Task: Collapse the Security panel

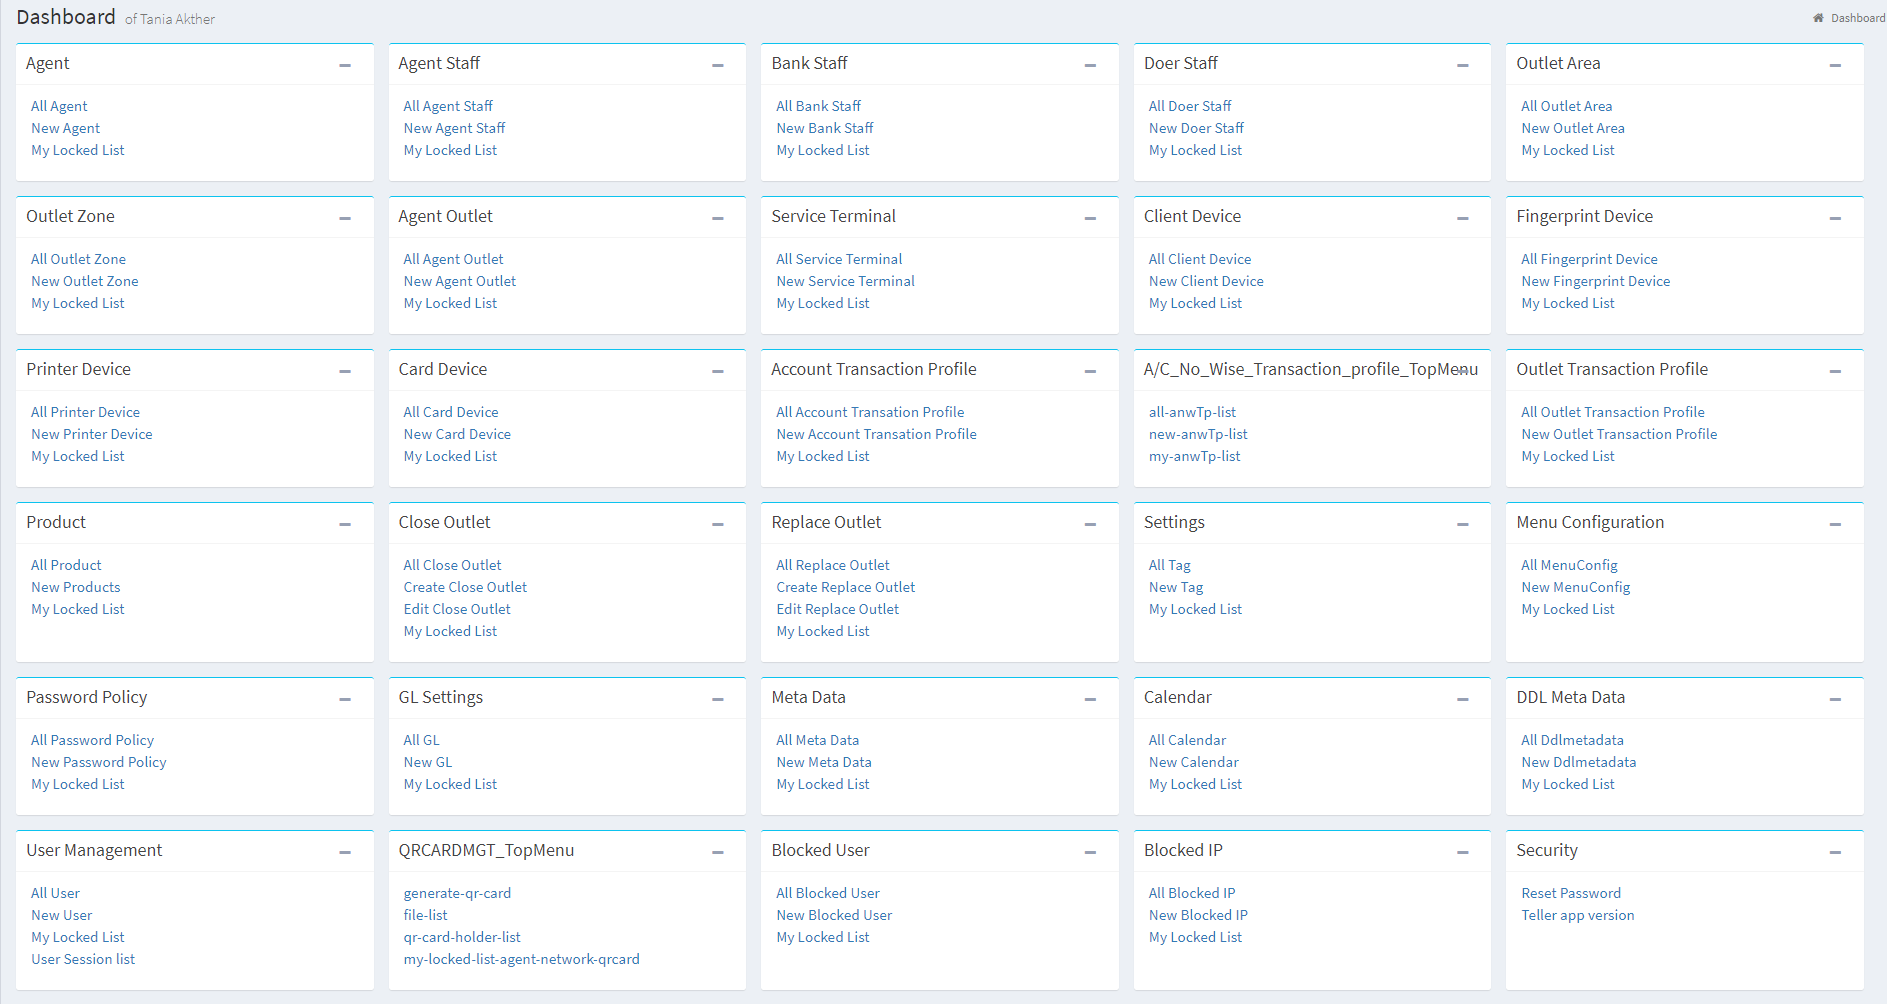Action: click(1835, 852)
